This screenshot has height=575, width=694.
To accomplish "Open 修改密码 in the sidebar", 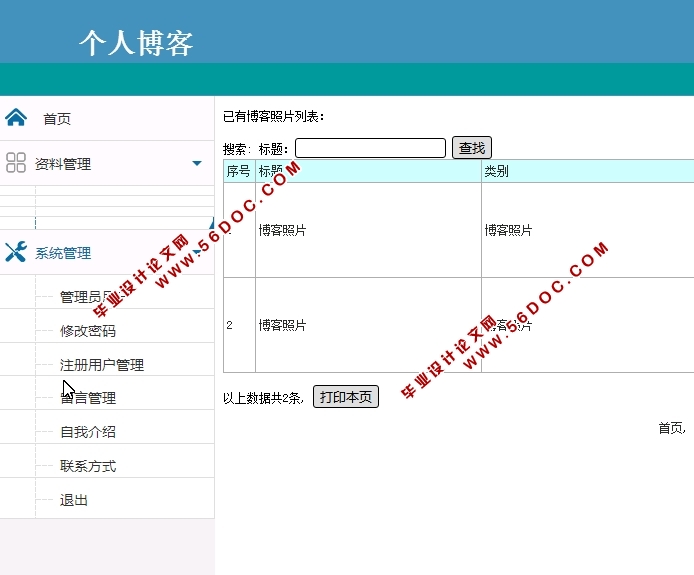I will (88, 331).
